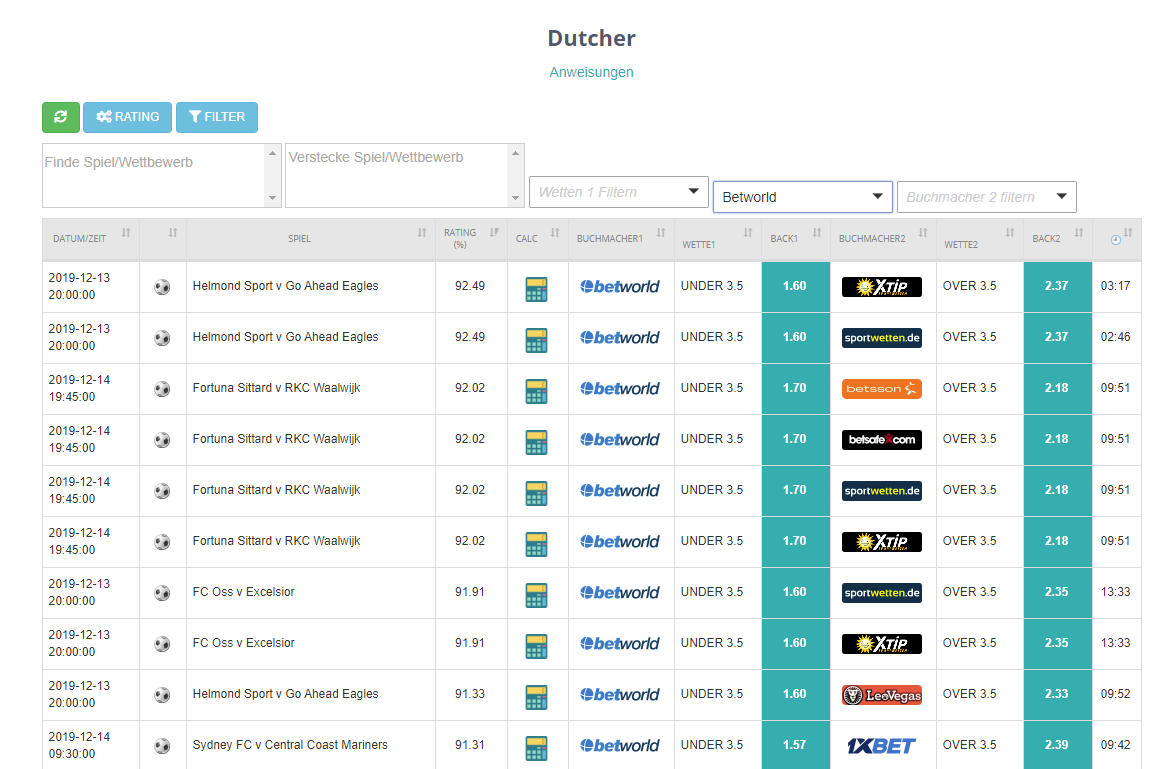Click the 1XBET bookmaker logo
The image size is (1172, 769).
pos(881,746)
